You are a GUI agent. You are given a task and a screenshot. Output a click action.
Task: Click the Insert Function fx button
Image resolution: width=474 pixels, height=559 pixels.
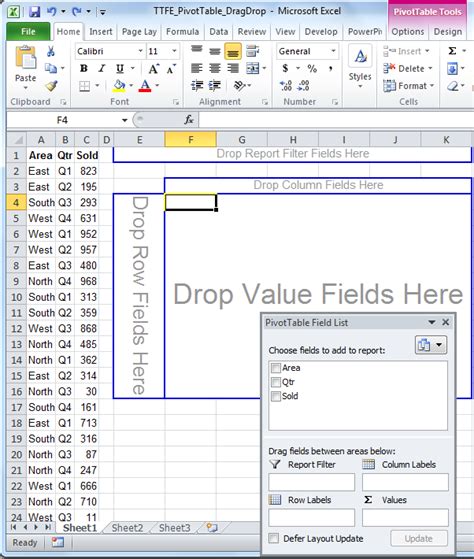[189, 120]
